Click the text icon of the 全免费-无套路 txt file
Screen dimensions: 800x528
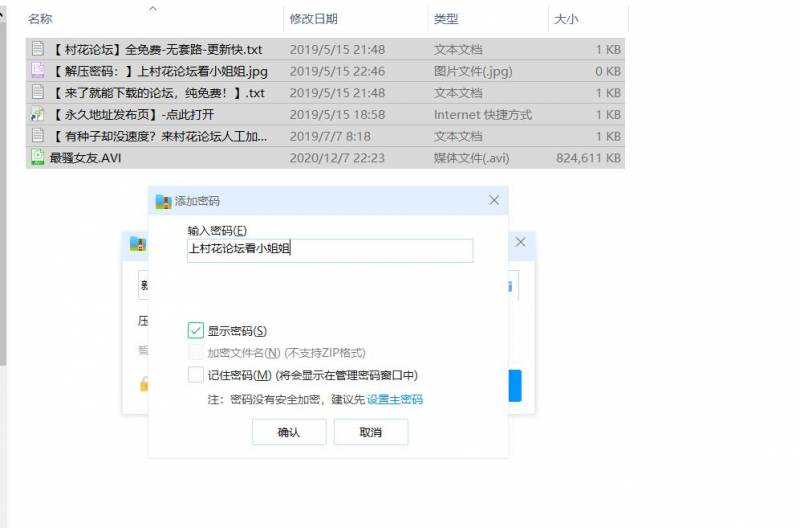pos(38,49)
